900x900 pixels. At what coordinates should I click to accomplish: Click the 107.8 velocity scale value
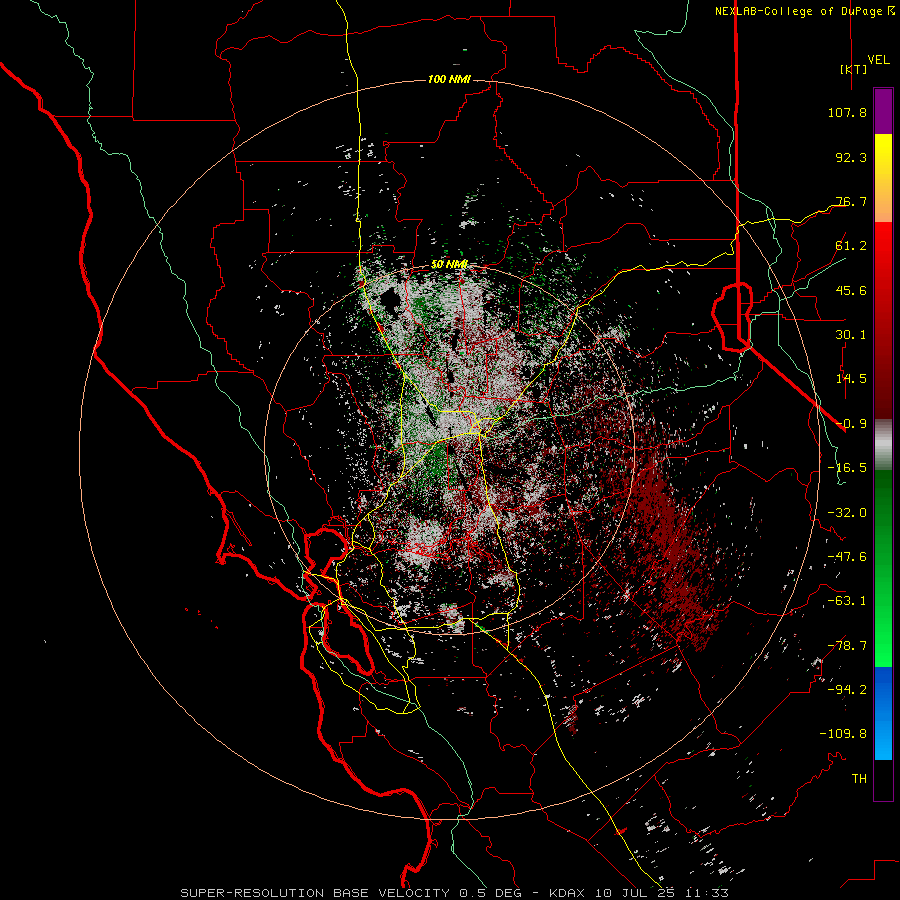tap(847, 112)
